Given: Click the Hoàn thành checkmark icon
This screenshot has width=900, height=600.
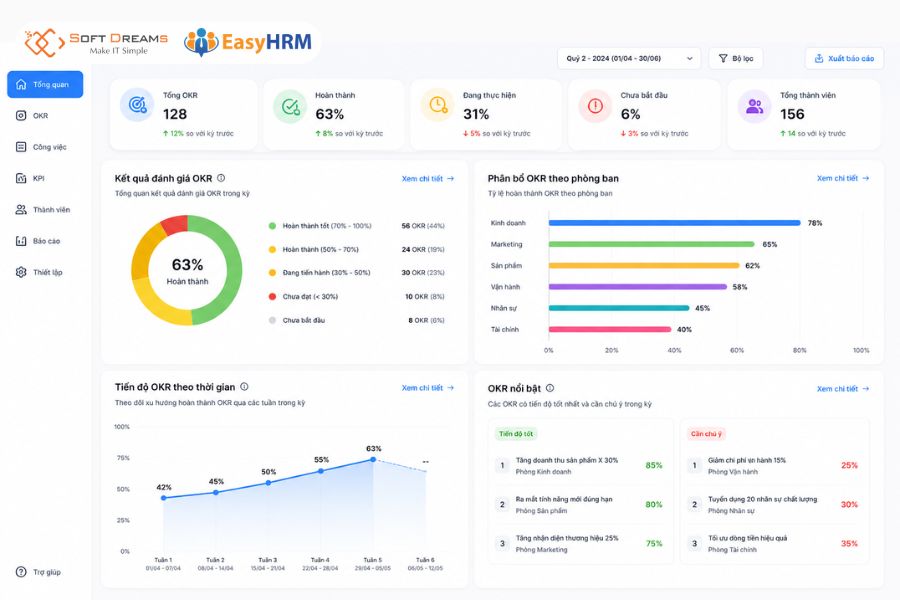Looking at the screenshot, I should click(290, 106).
